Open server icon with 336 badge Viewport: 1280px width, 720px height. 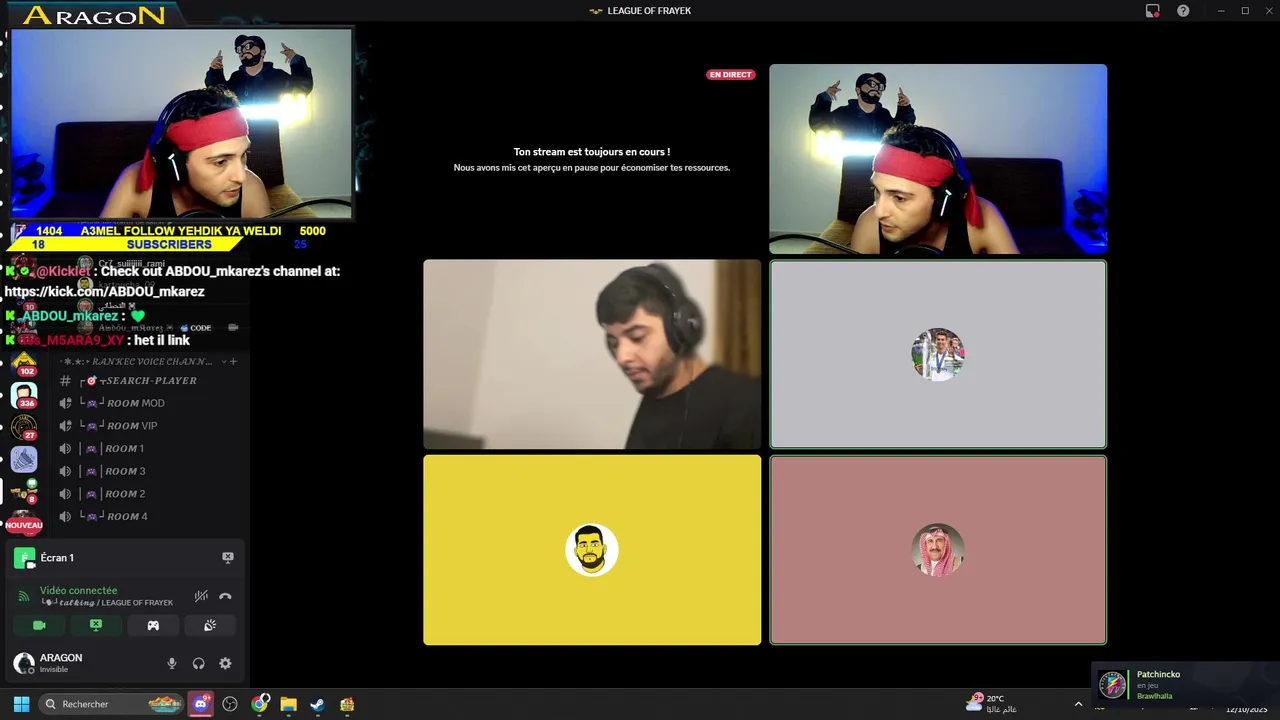click(24, 395)
